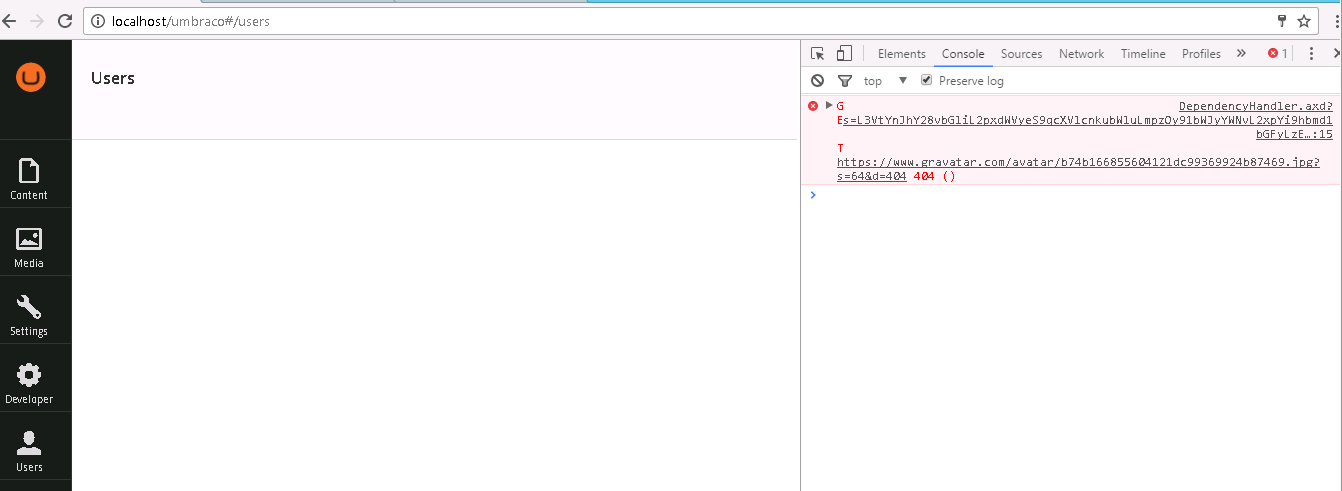Open the Media section
The width and height of the screenshot is (1342, 491).
(x=29, y=247)
